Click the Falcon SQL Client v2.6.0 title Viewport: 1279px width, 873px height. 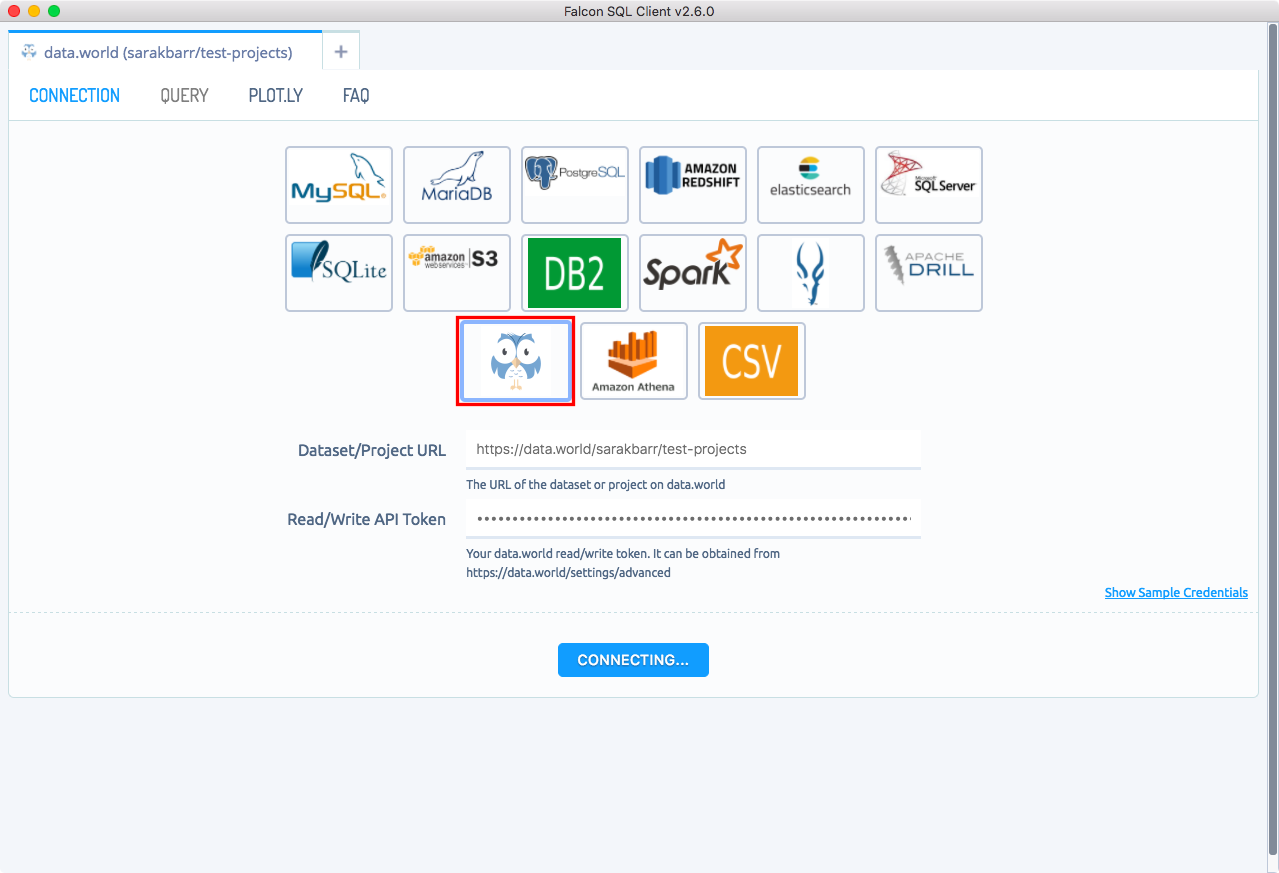click(x=639, y=11)
